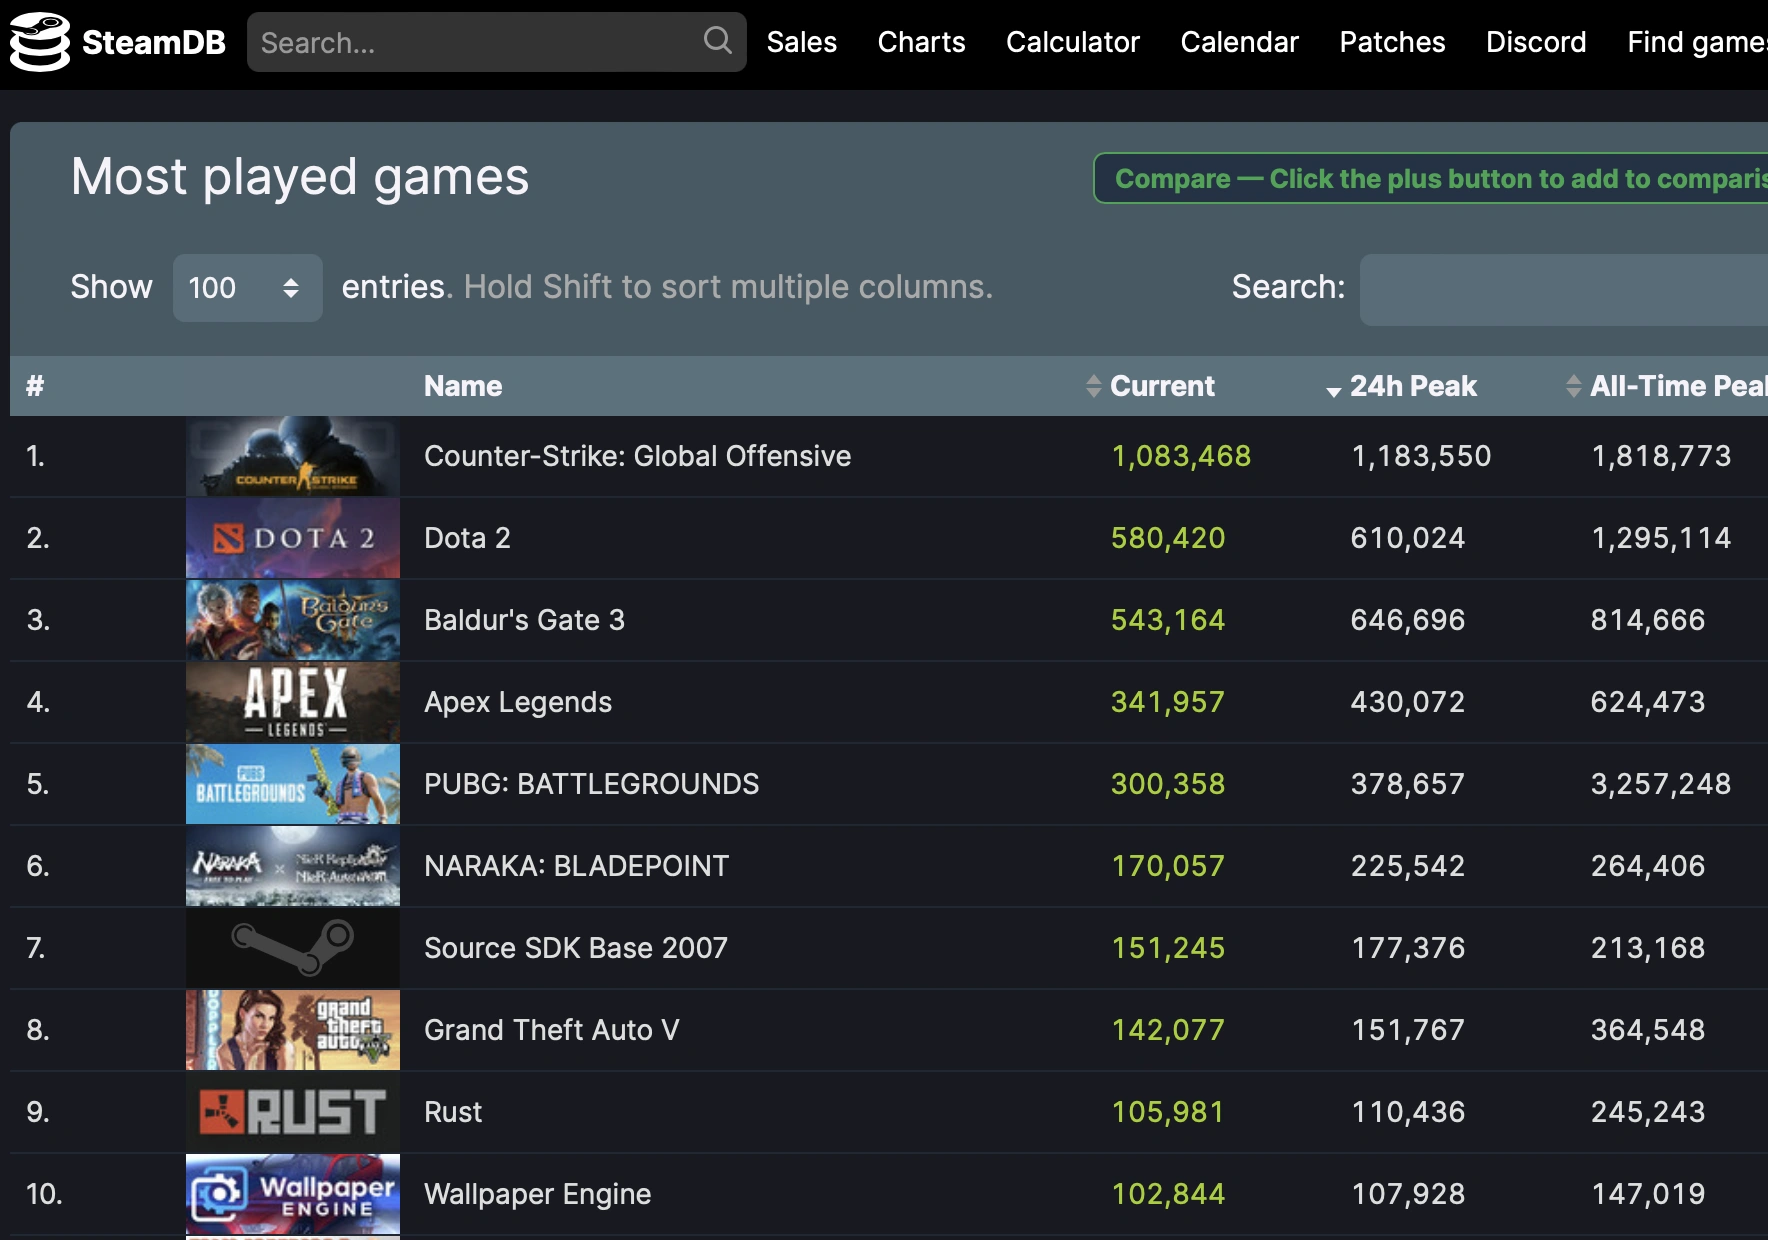
Task: Open the Calendar navigation item
Action: pyautogui.click(x=1240, y=42)
